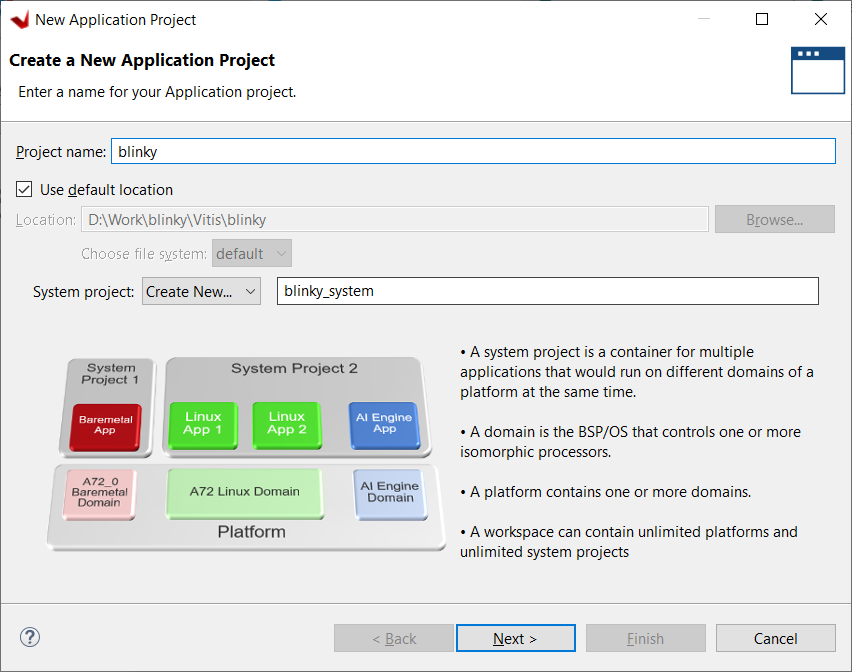This screenshot has width=852, height=672.
Task: Click into the Project name field
Action: [x=473, y=151]
